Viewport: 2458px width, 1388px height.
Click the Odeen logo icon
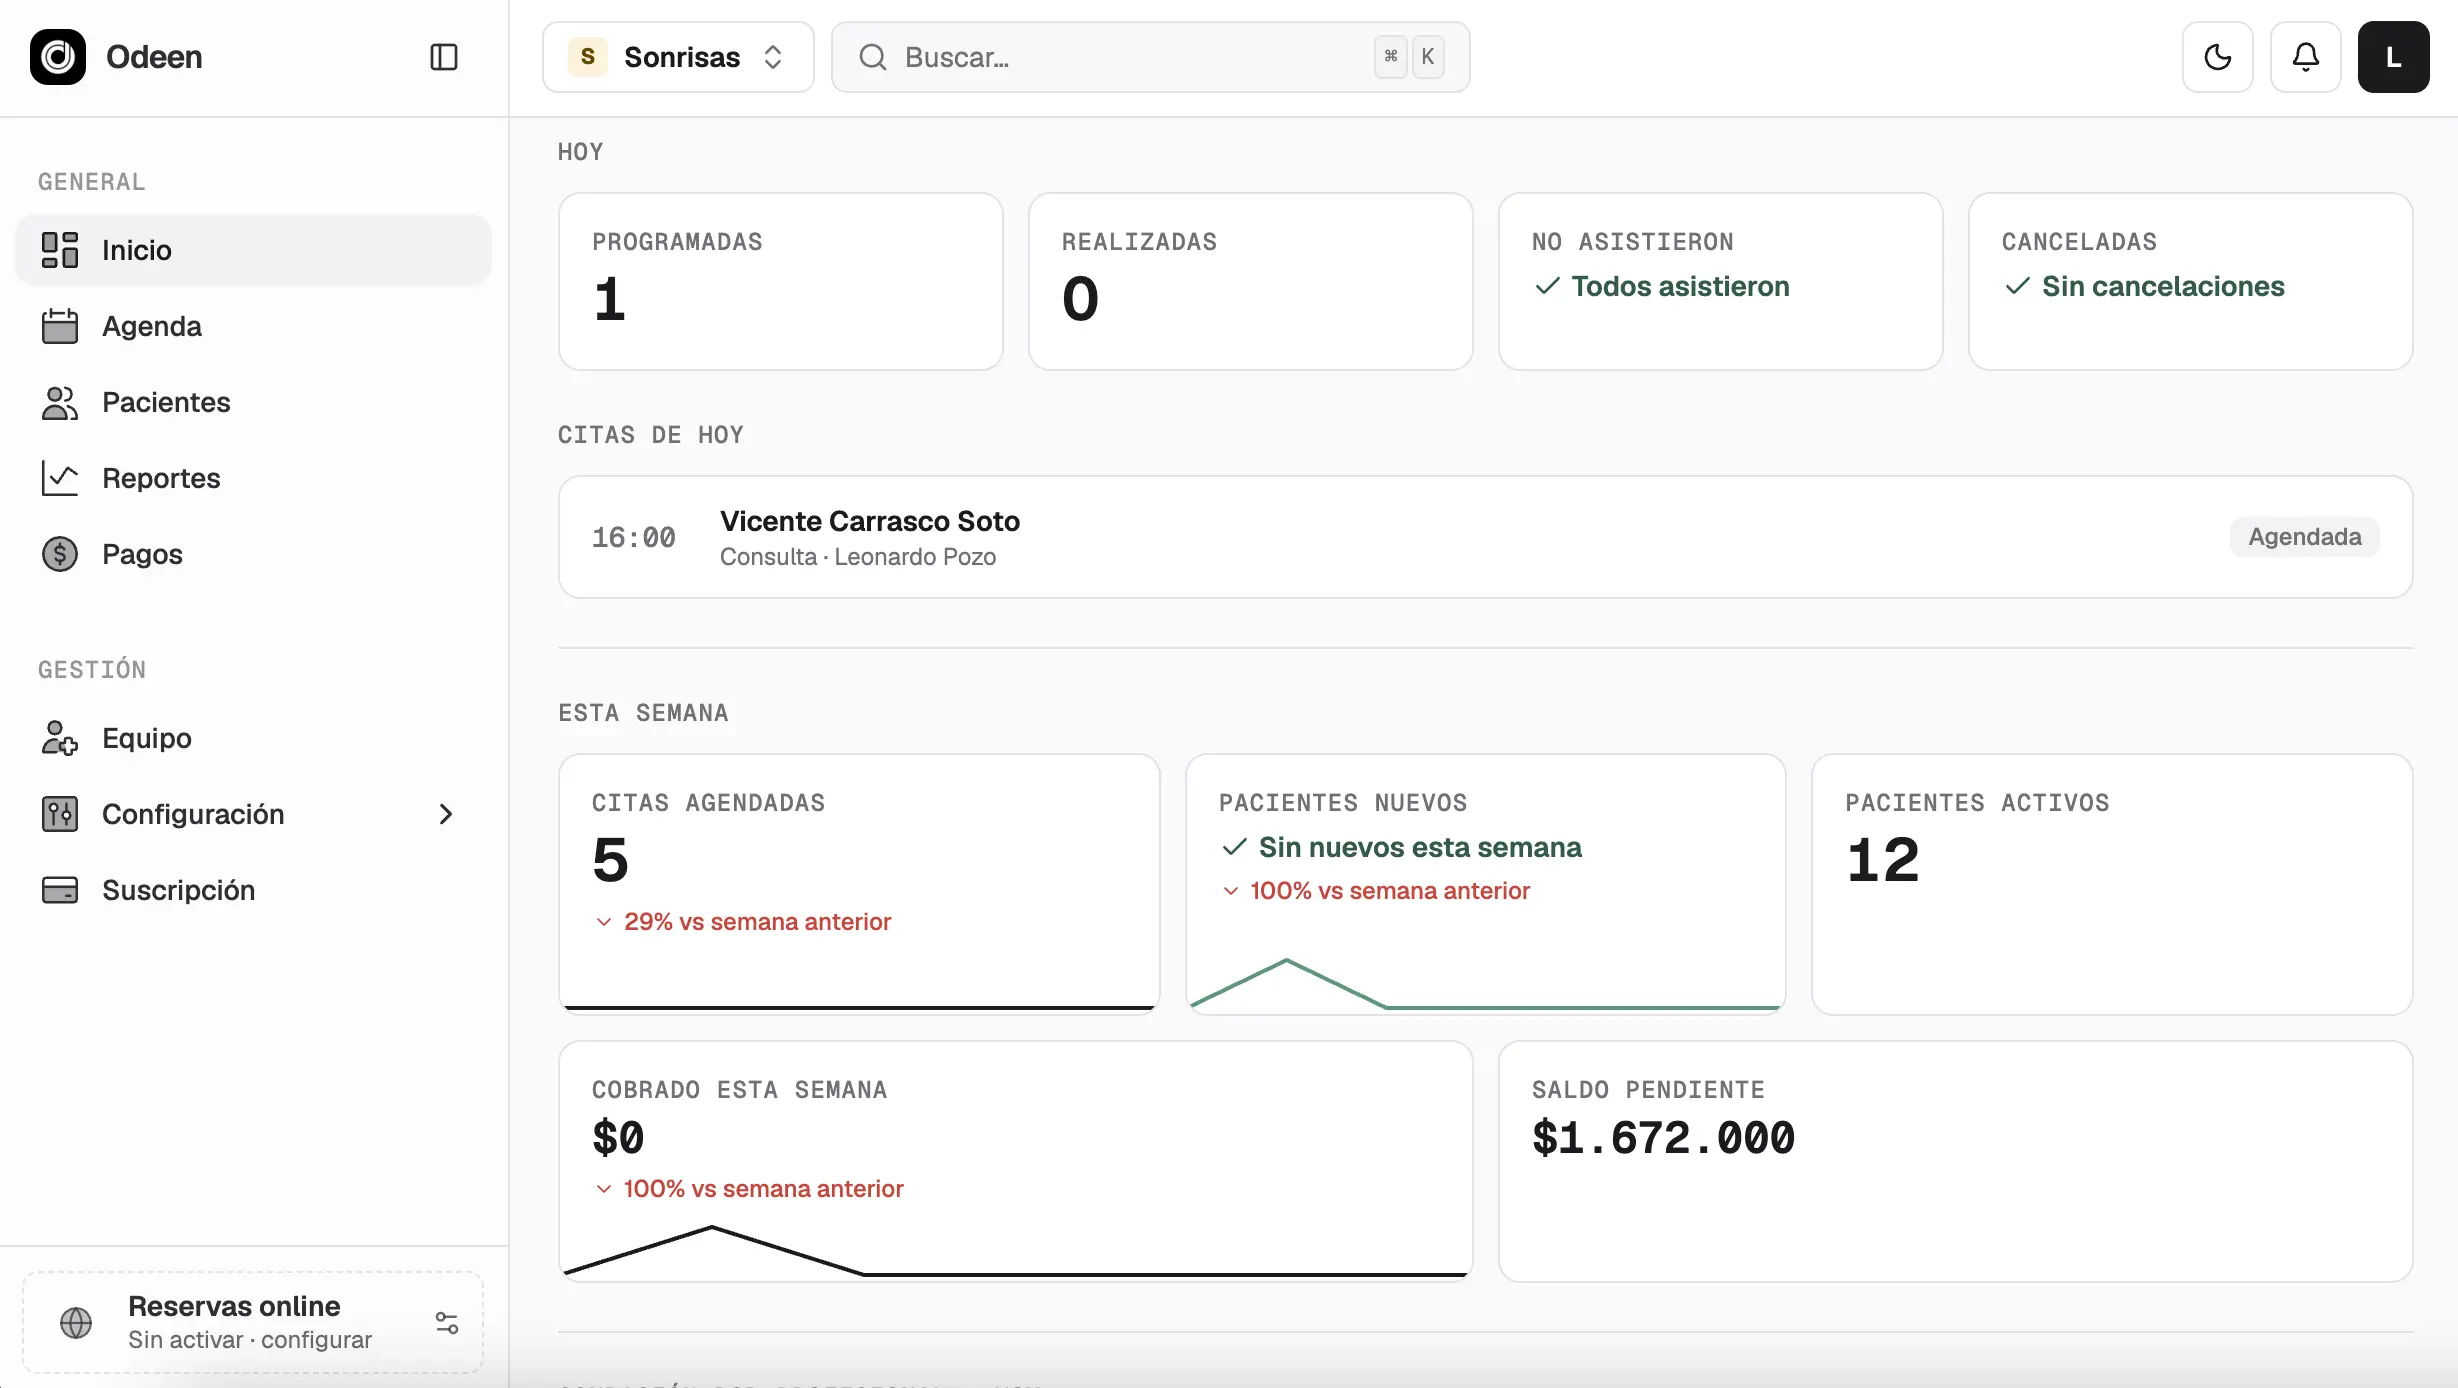click(58, 57)
